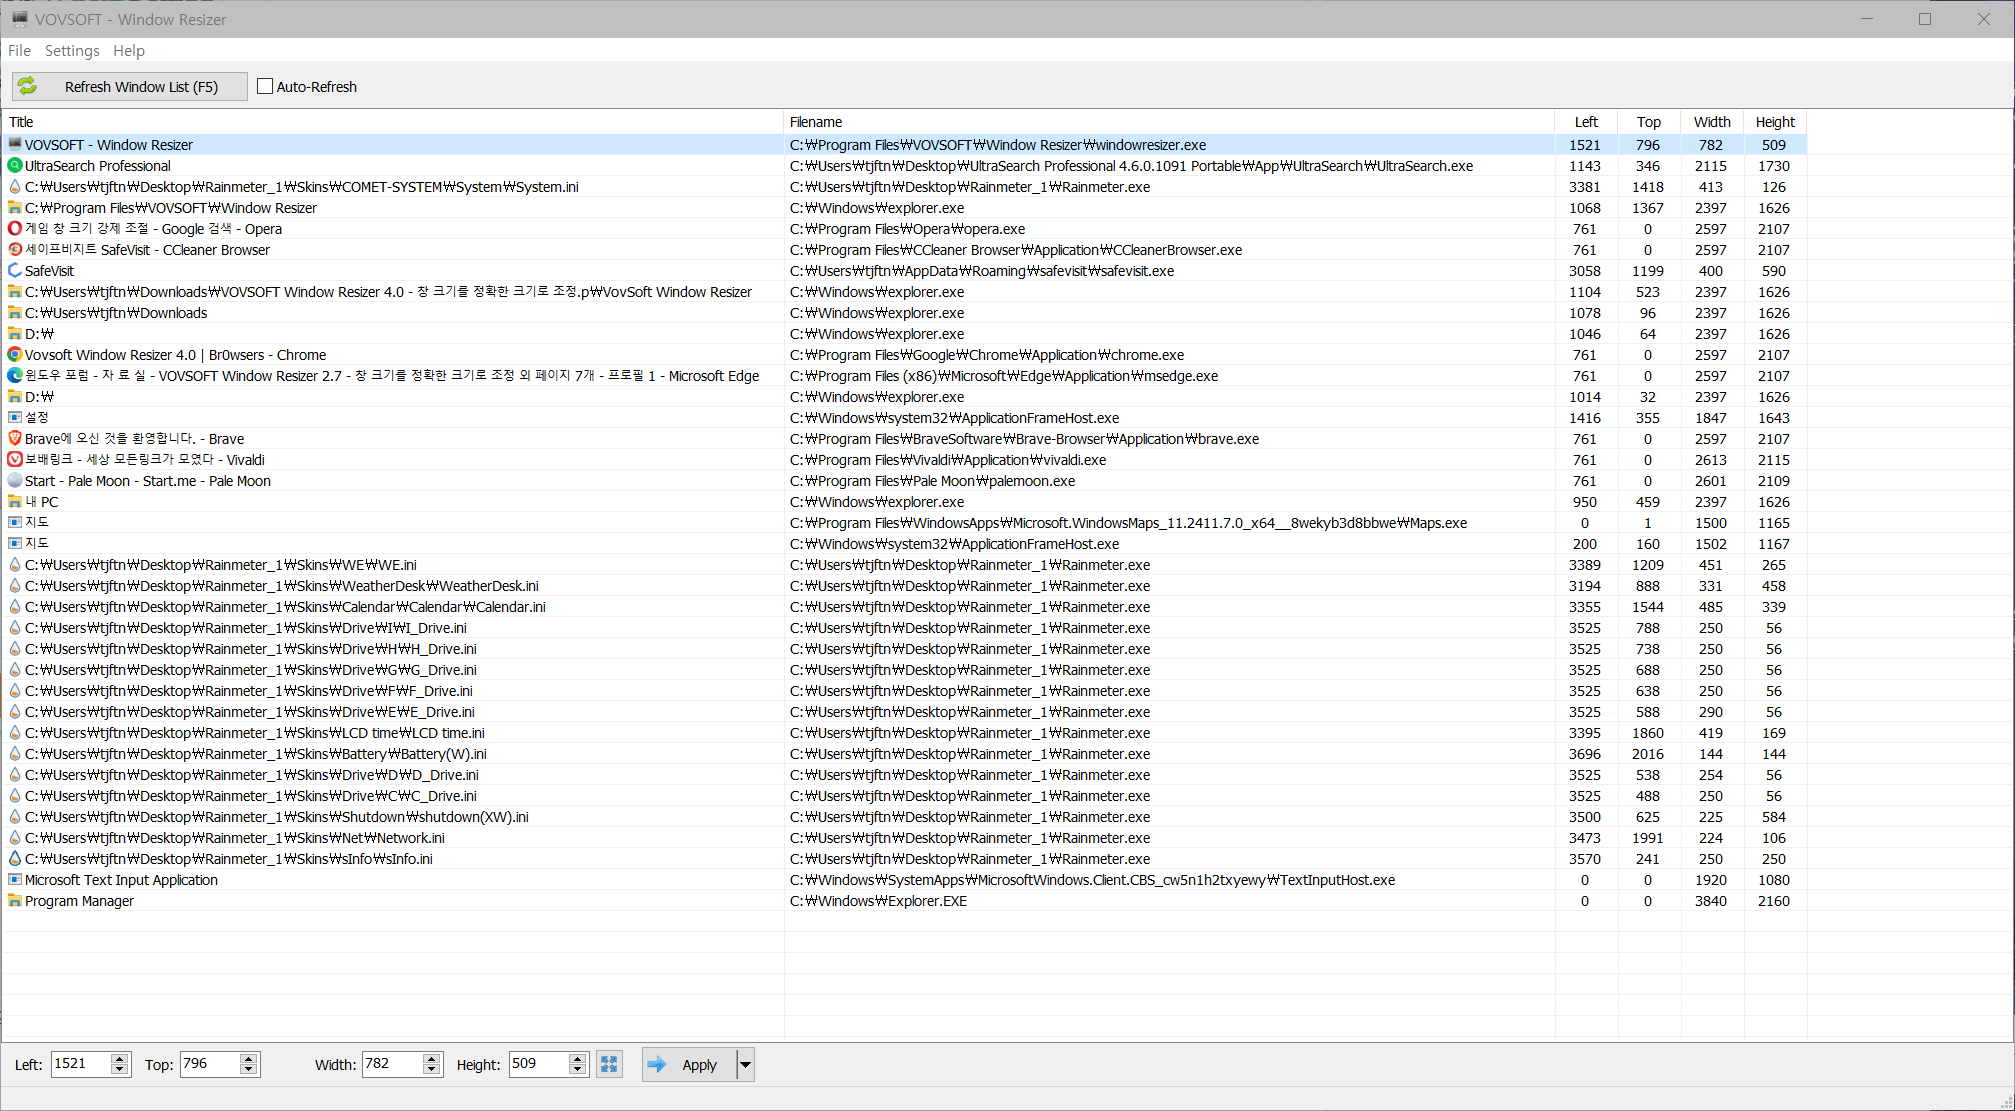
Task: Click the SafeVisit row icon
Action: pos(15,270)
